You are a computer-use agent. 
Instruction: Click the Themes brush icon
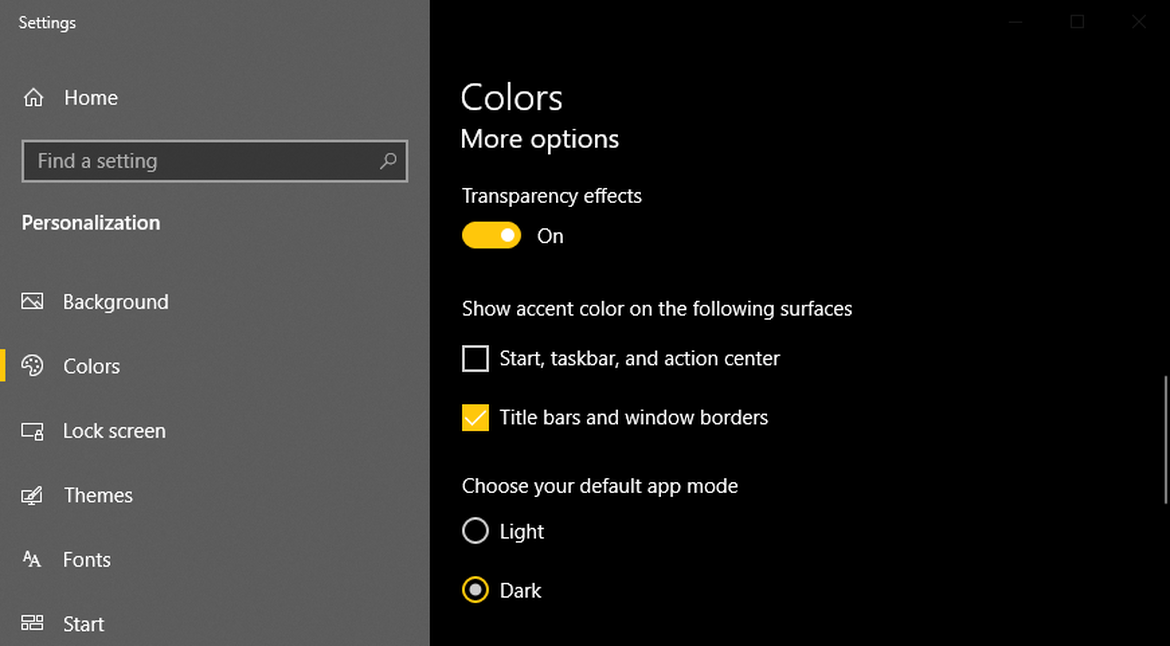point(33,495)
